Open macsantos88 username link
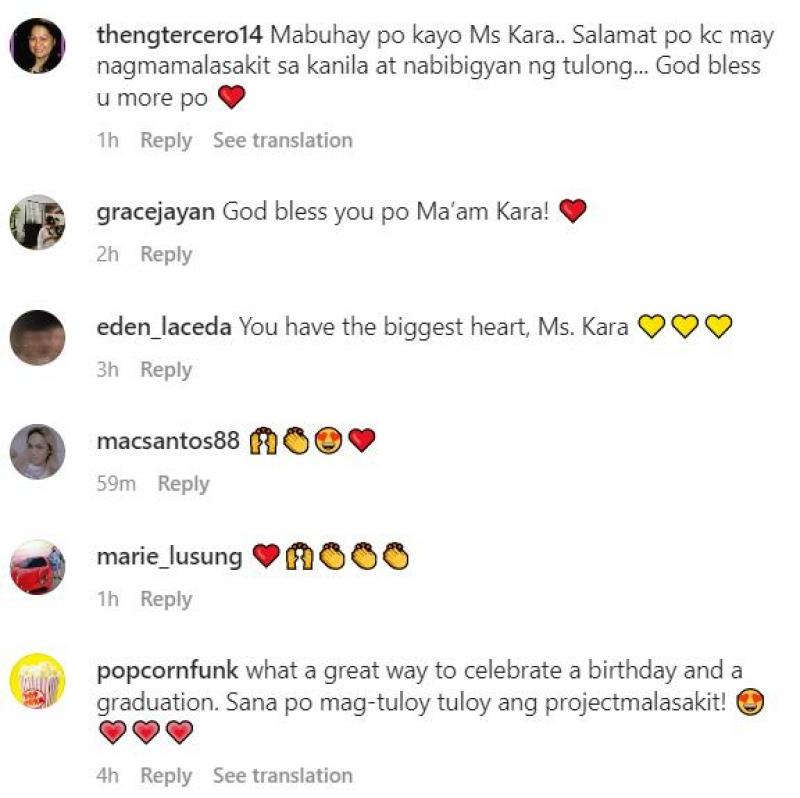This screenshot has width=800, height=798. pos(168,441)
